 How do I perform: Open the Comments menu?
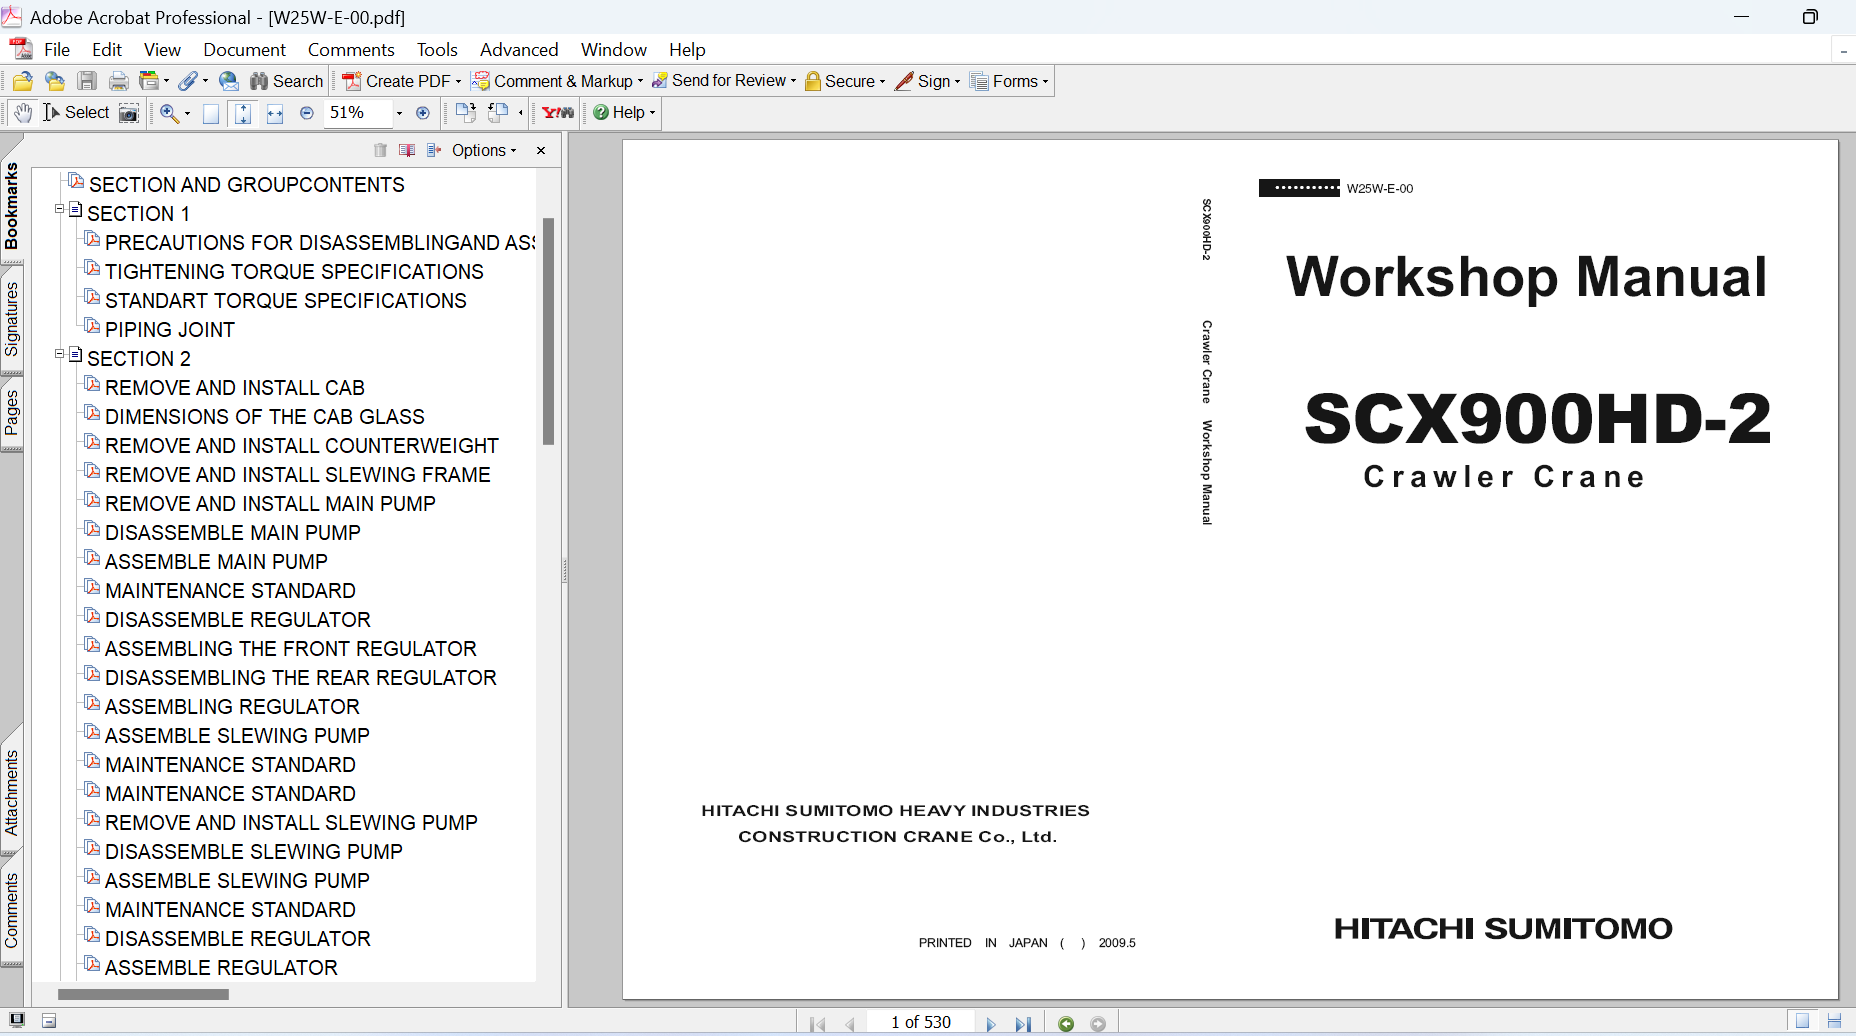coord(351,49)
